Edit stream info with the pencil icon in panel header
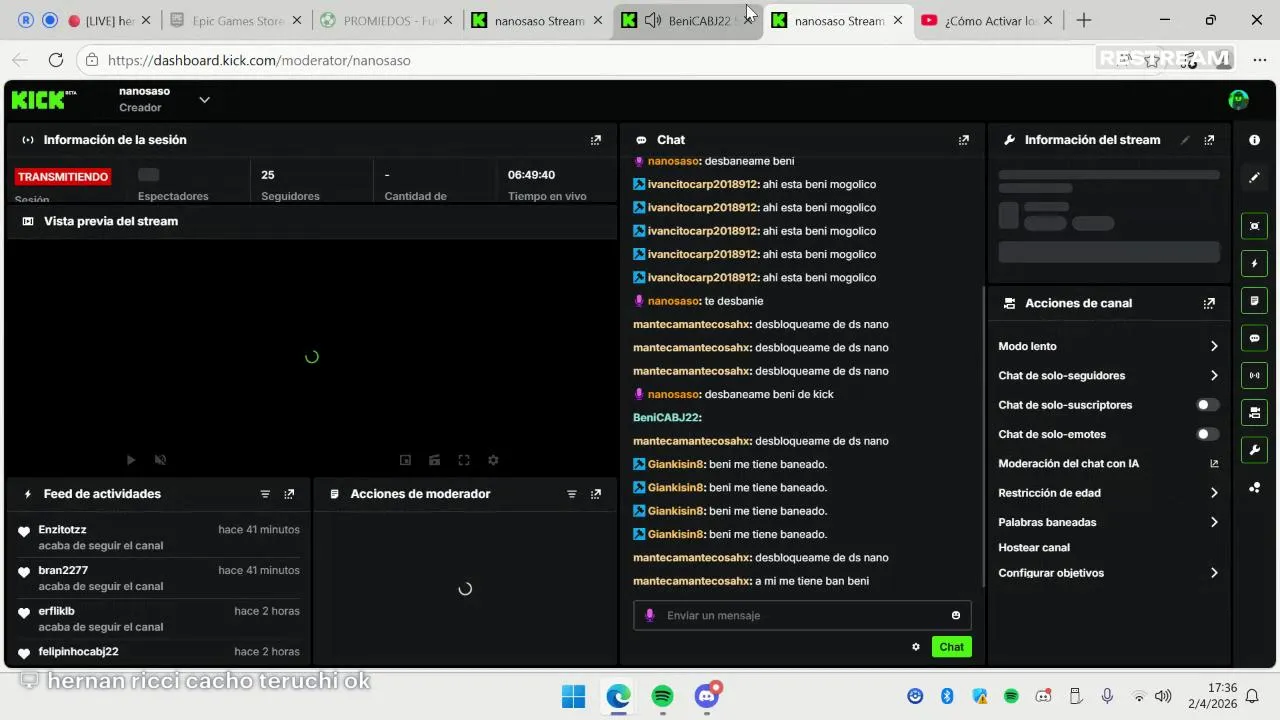The height and width of the screenshot is (720, 1280). coord(1185,140)
